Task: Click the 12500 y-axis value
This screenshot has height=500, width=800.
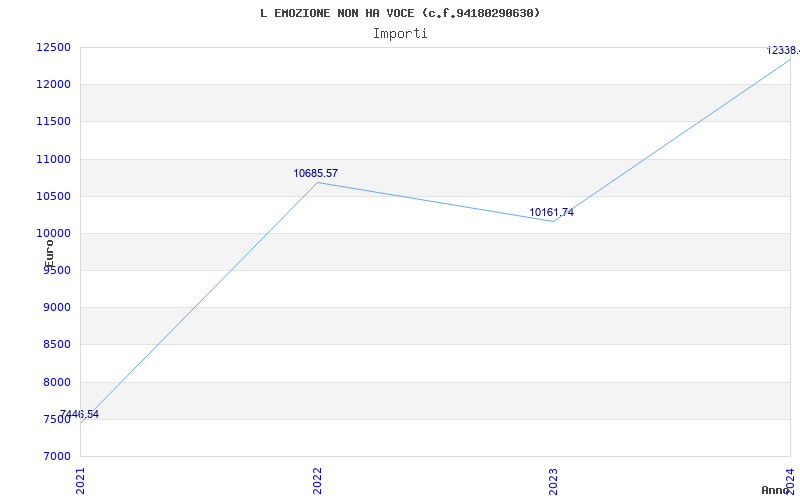Action: (53, 47)
